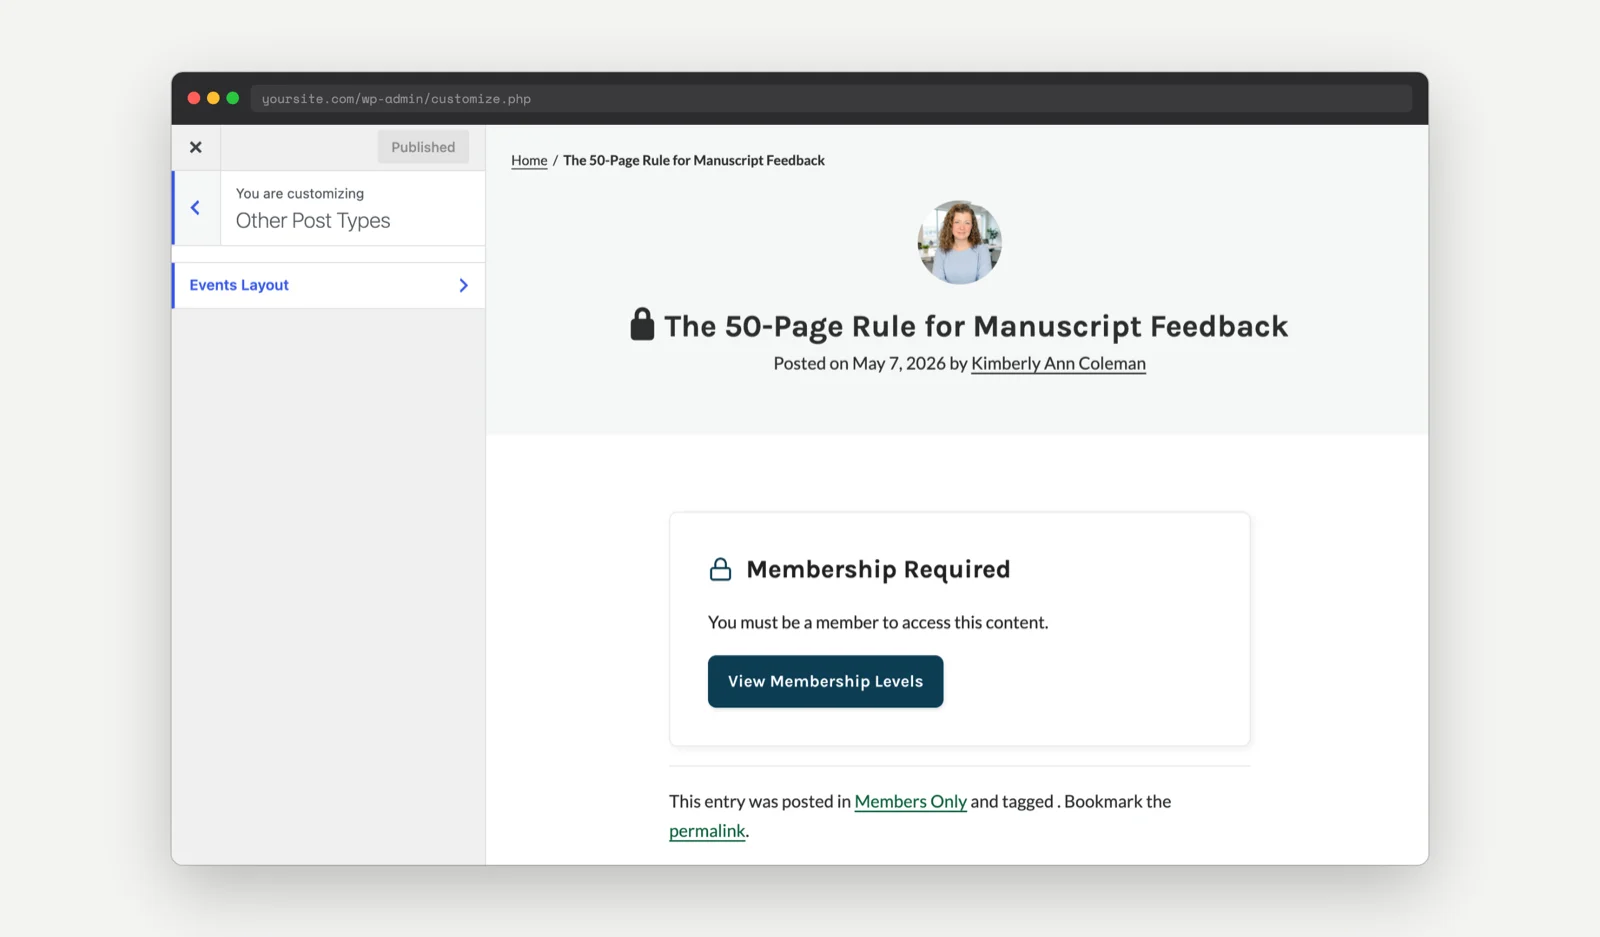The height and width of the screenshot is (937, 1600).
Task: Click View Membership Levels button
Action: point(825,681)
